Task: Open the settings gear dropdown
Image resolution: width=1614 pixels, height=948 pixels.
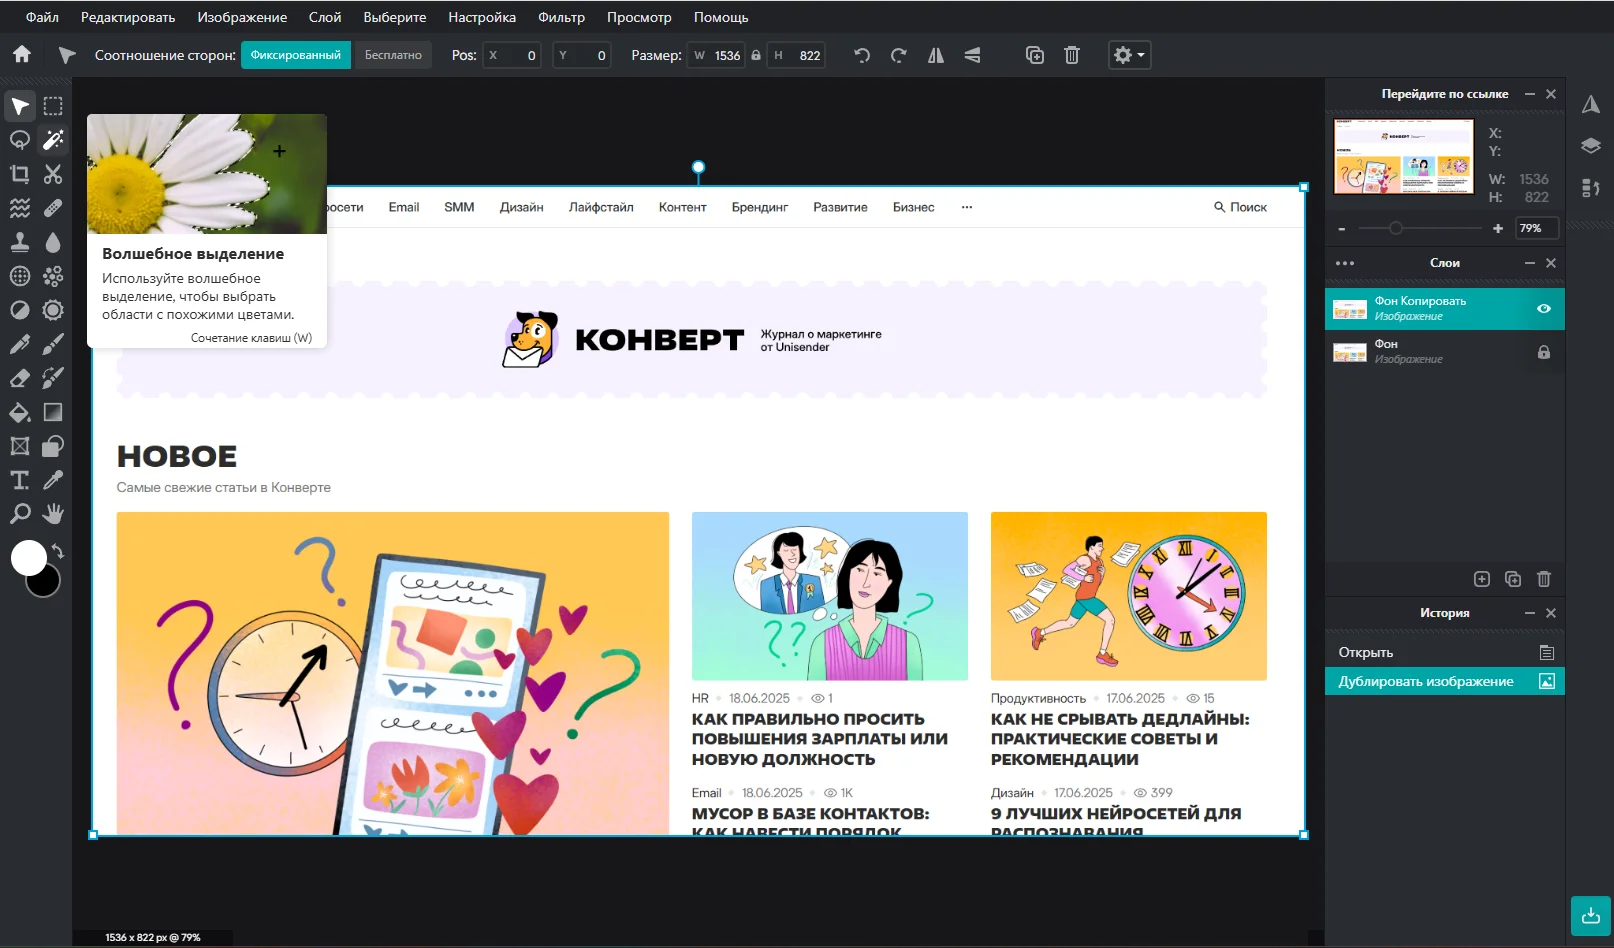Action: (1129, 56)
